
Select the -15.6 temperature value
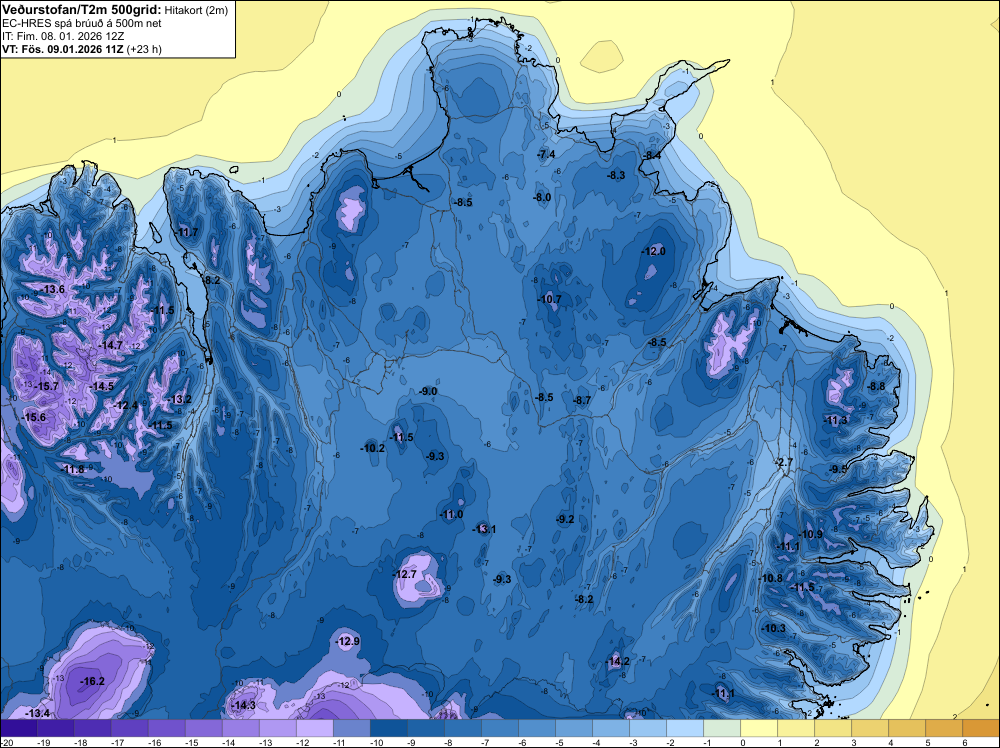click(x=34, y=417)
